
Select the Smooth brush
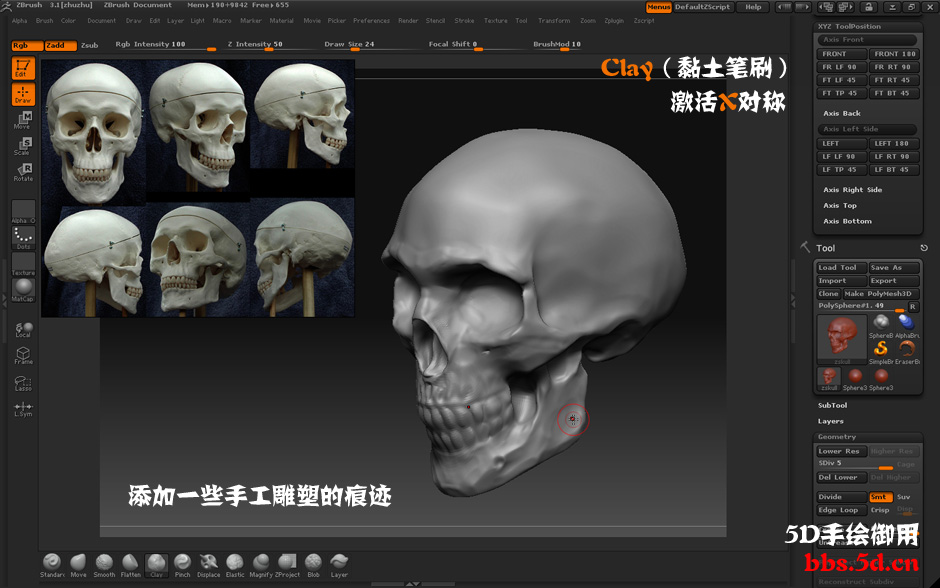pos(104,566)
